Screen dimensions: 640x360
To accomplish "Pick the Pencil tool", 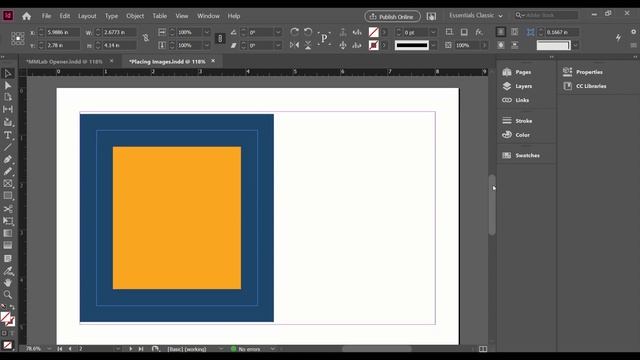I will pos(7,172).
